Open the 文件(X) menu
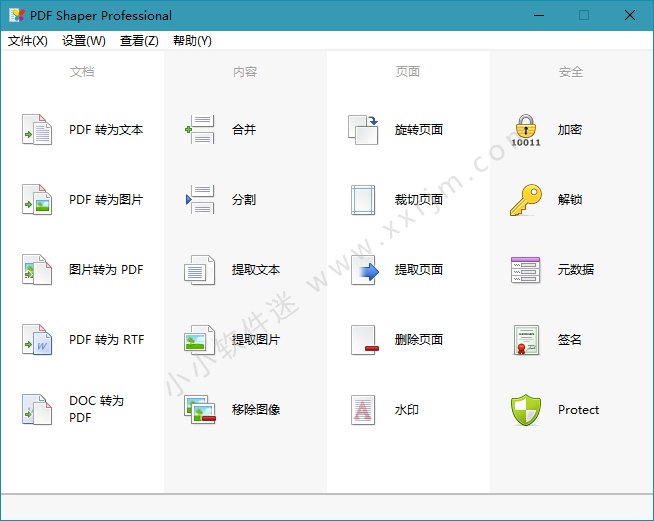 28,41
